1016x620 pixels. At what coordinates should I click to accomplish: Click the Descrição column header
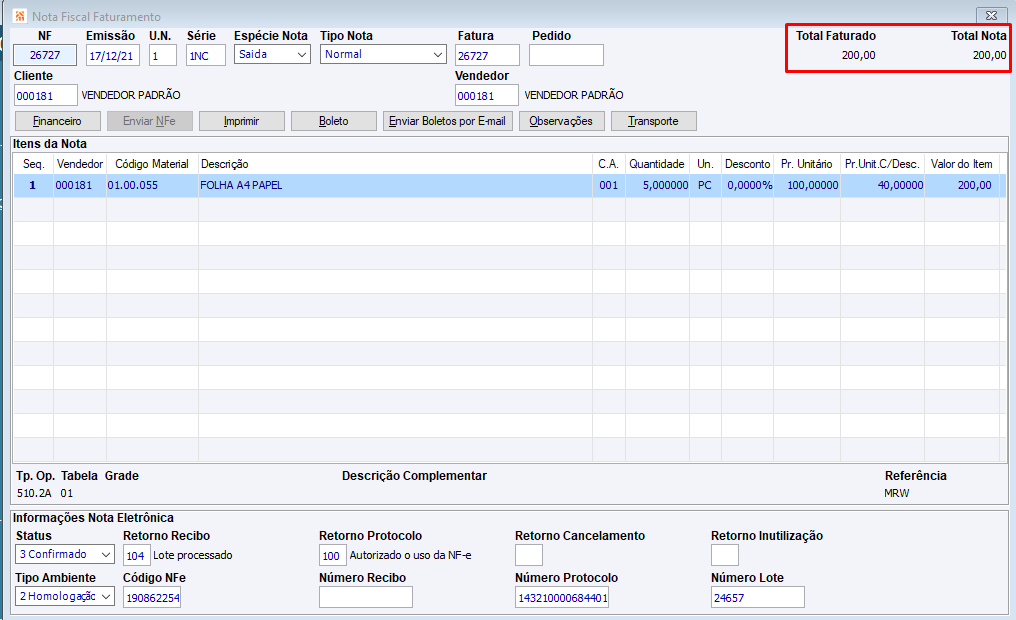395,164
